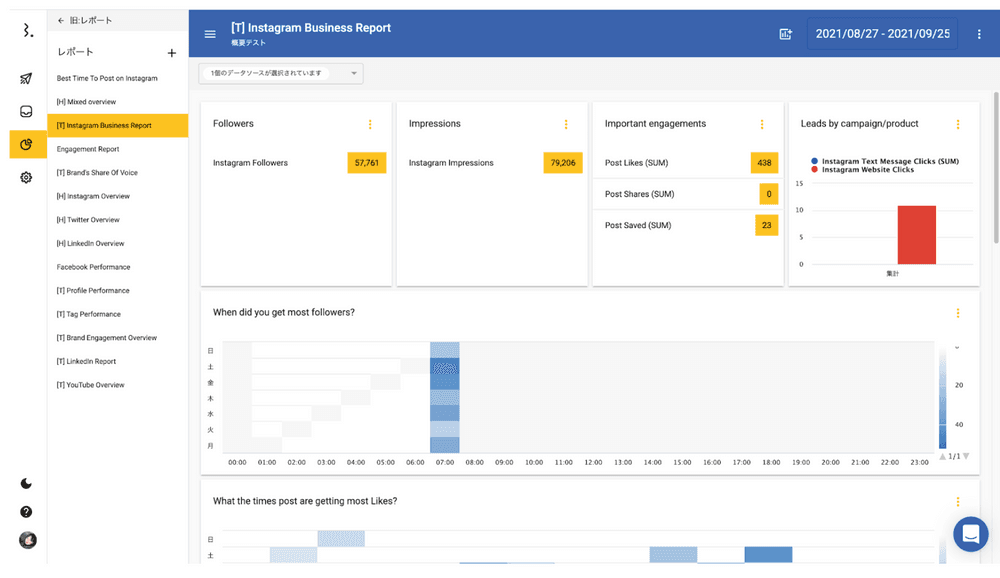This screenshot has width=1000, height=578.
Task: Click the 07:00 Saturday heatmap cell
Action: 445,366
